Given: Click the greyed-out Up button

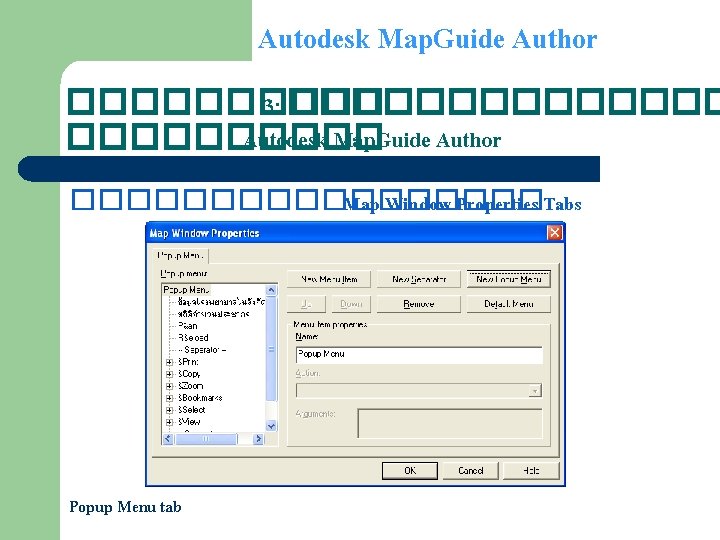Looking at the screenshot, I should coord(306,304).
